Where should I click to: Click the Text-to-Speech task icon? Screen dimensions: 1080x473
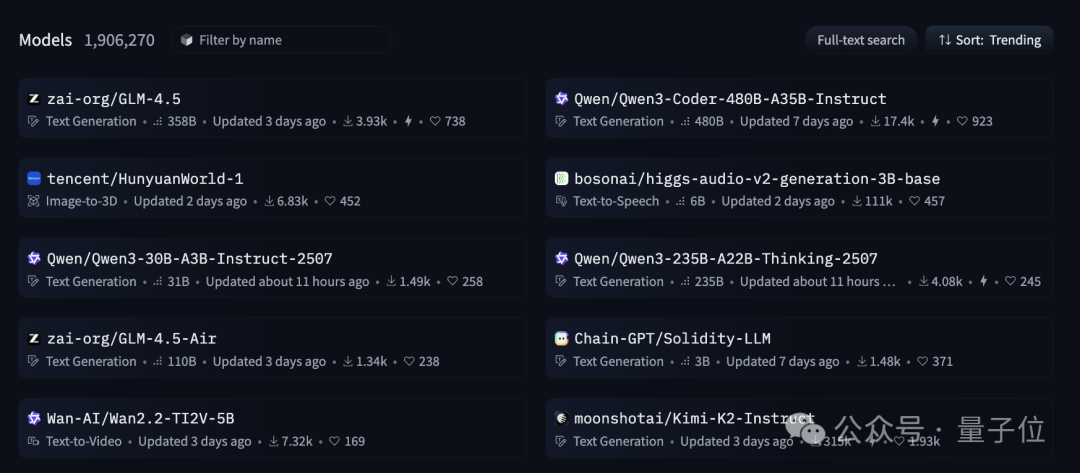click(561, 201)
